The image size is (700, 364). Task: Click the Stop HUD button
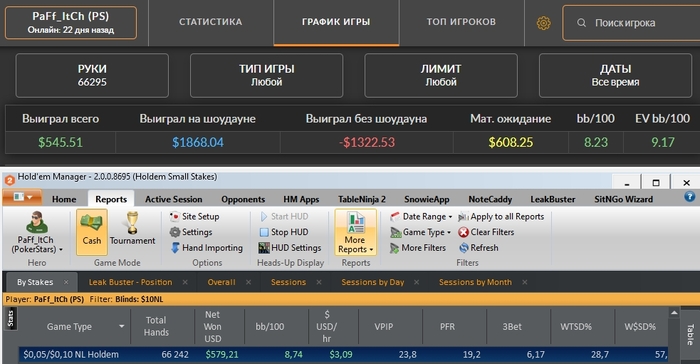click(x=284, y=232)
